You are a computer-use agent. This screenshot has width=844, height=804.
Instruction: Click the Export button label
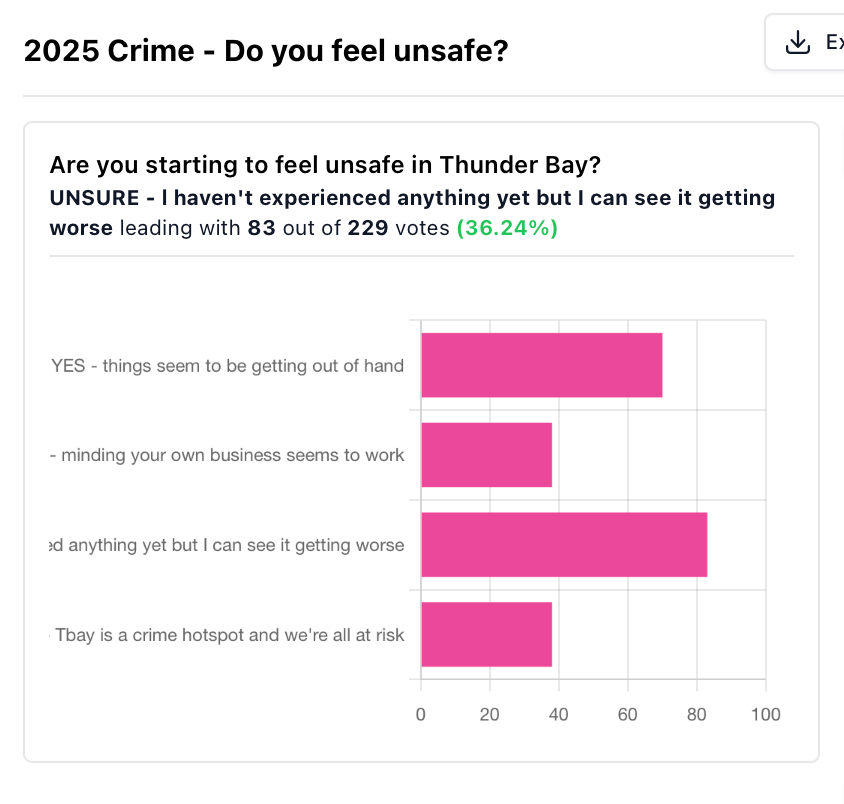[x=835, y=42]
